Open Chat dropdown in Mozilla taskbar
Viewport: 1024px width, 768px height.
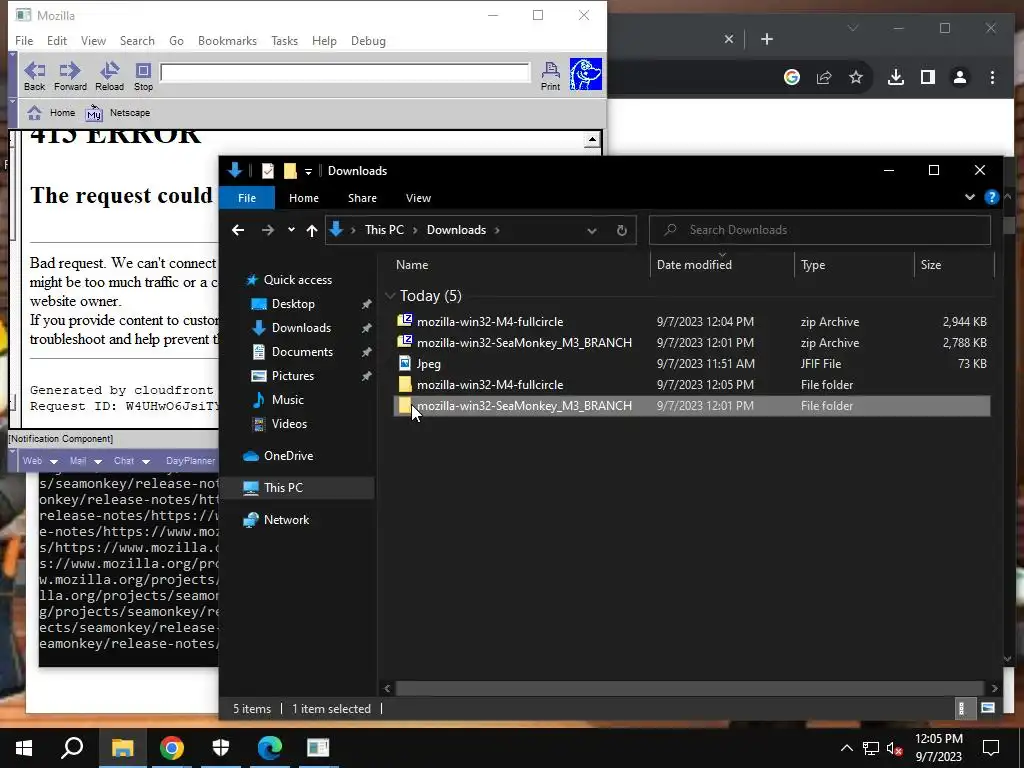[x=131, y=460]
